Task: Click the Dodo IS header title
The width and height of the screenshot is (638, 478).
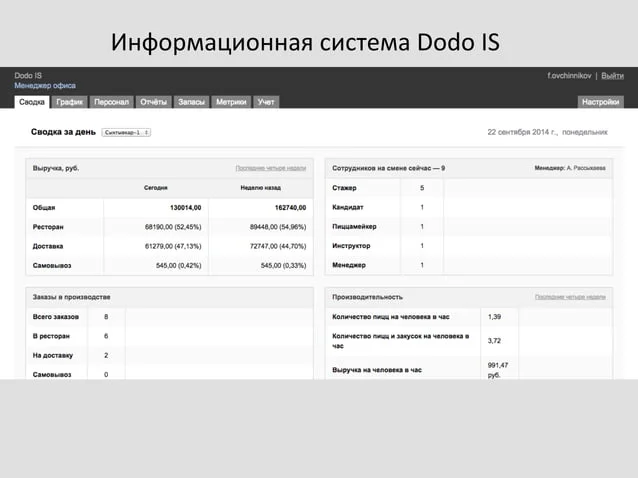Action: tap(28, 75)
